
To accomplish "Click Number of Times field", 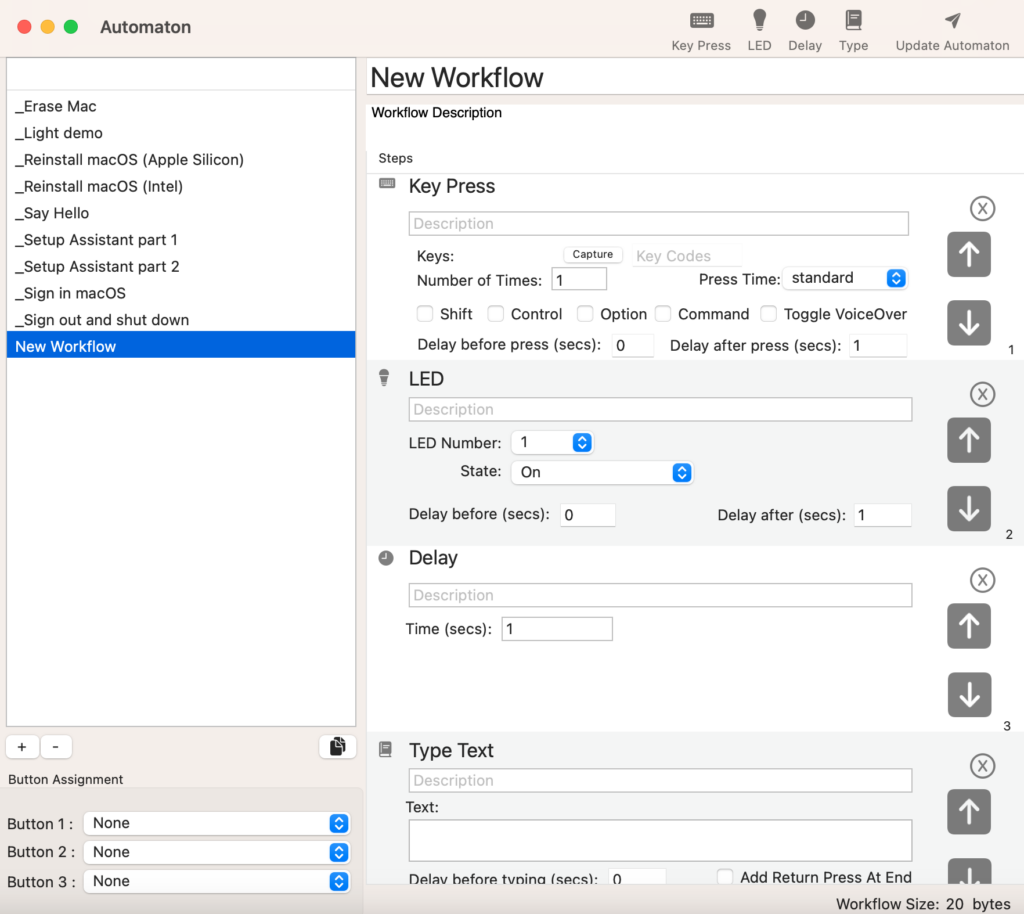I will (579, 279).
